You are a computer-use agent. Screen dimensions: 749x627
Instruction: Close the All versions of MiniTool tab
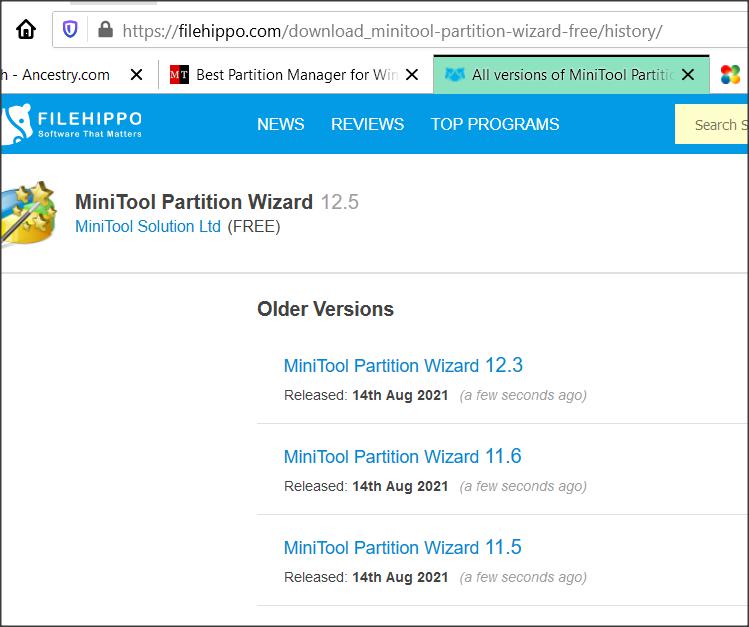[x=688, y=74]
